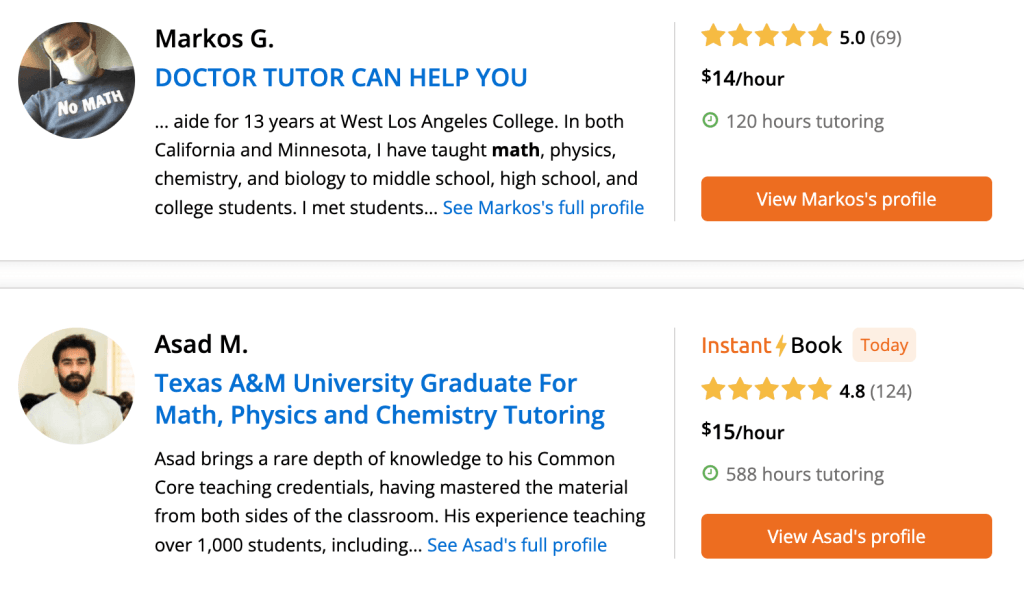This screenshot has height=593, width=1024.
Task: Click Asad's star rating icons
Action: (766, 390)
